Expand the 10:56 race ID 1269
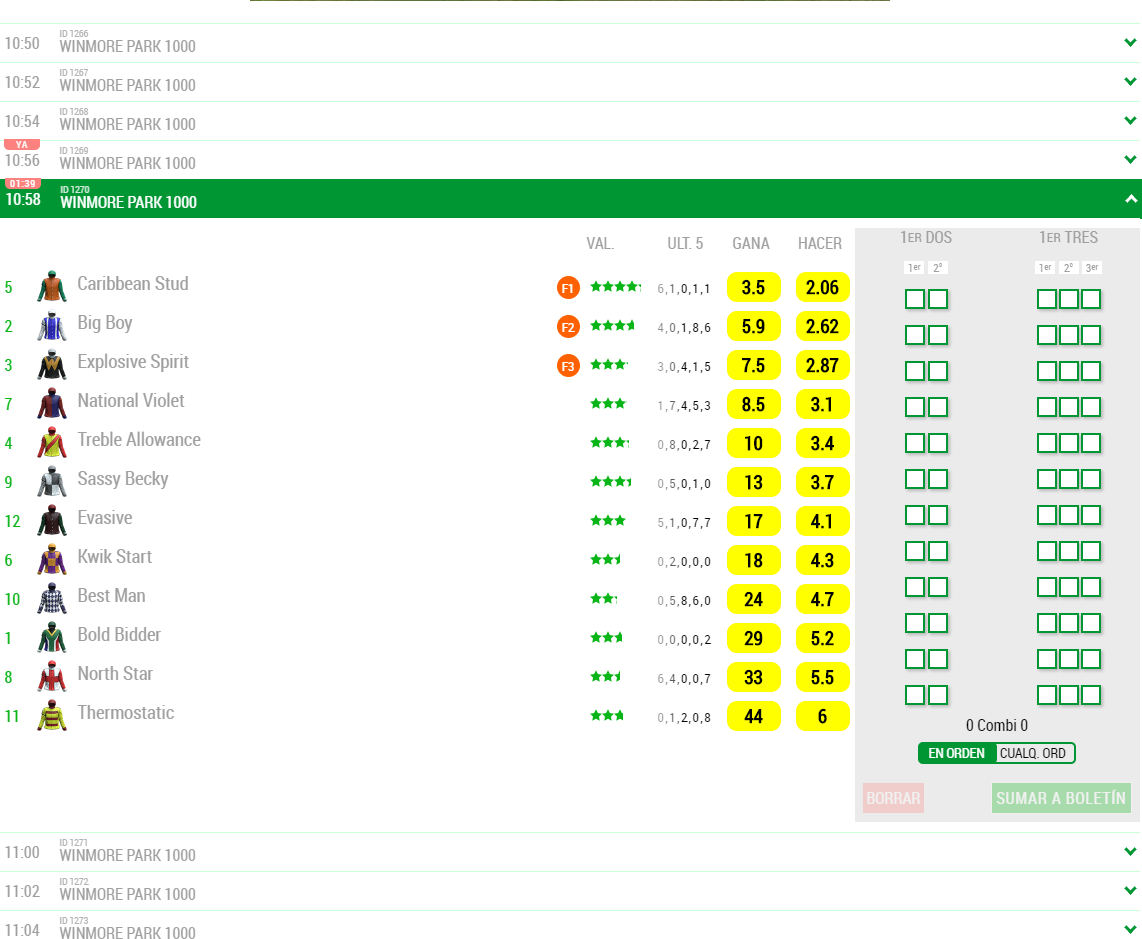 point(1130,160)
